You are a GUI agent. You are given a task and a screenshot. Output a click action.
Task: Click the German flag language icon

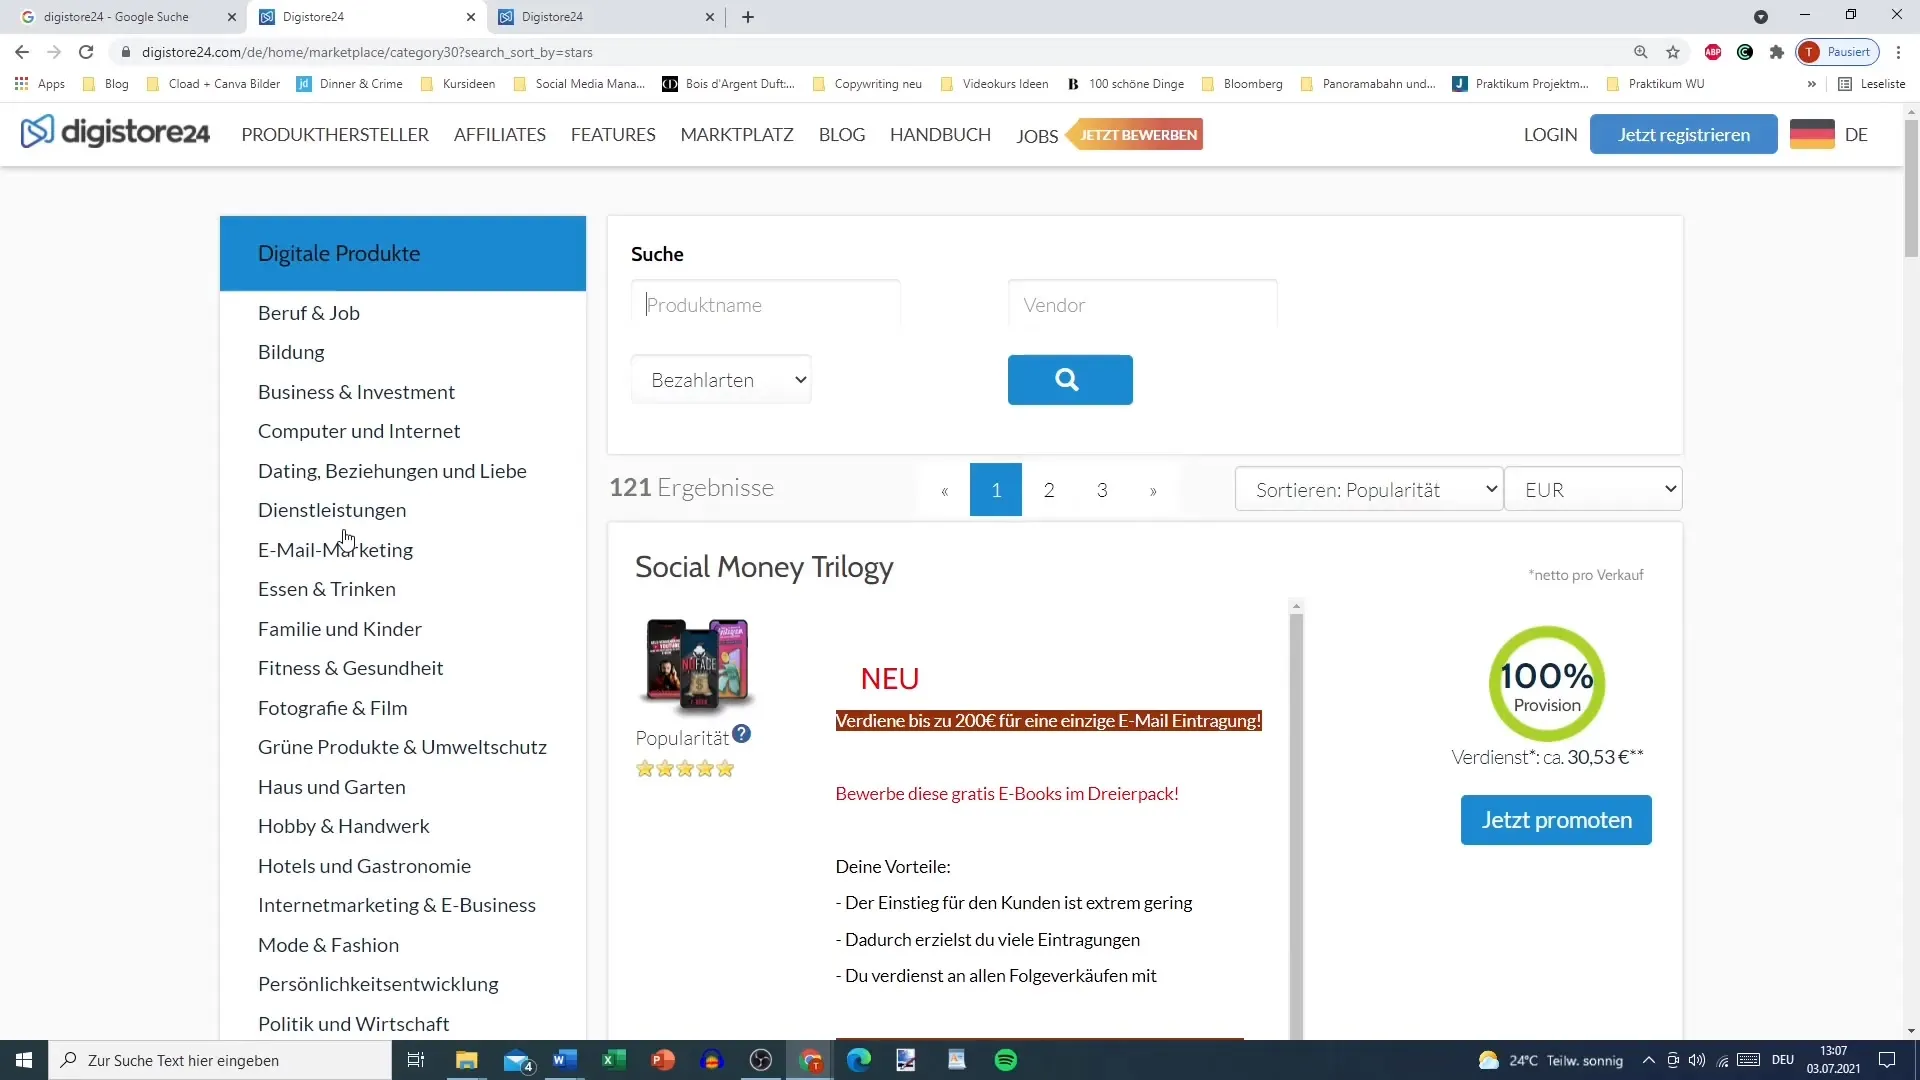[1812, 134]
